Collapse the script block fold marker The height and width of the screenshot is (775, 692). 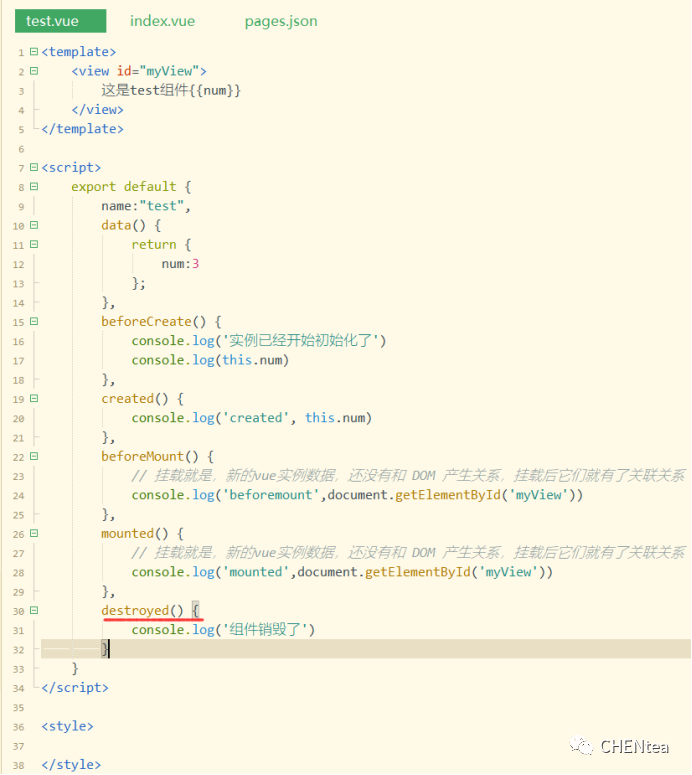(x=34, y=168)
